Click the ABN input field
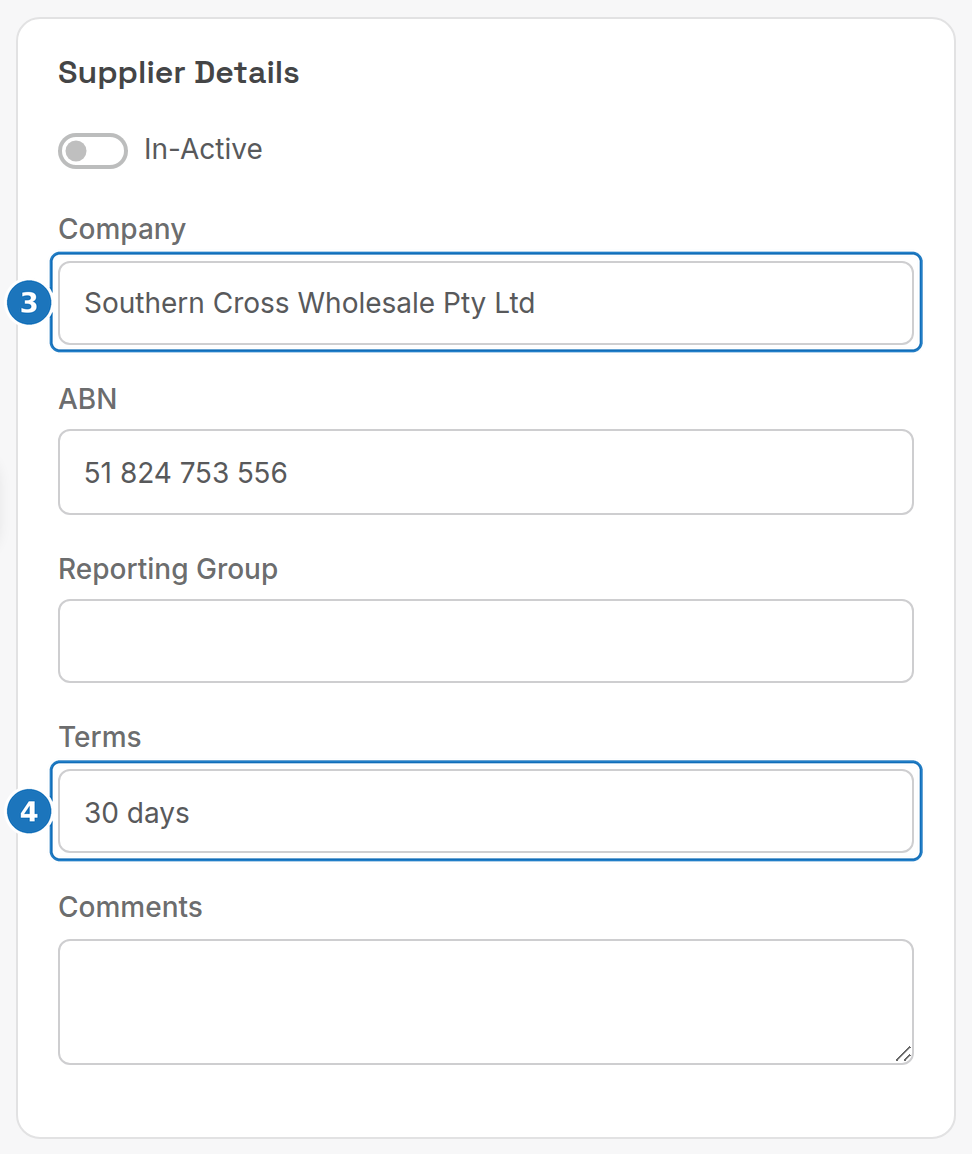972x1154 pixels. (486, 472)
